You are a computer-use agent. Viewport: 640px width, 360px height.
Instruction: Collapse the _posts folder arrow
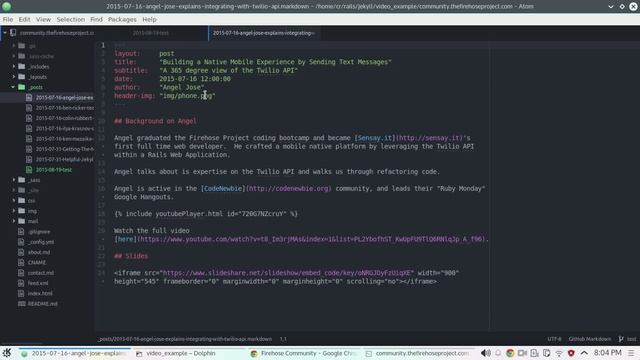click(13, 87)
